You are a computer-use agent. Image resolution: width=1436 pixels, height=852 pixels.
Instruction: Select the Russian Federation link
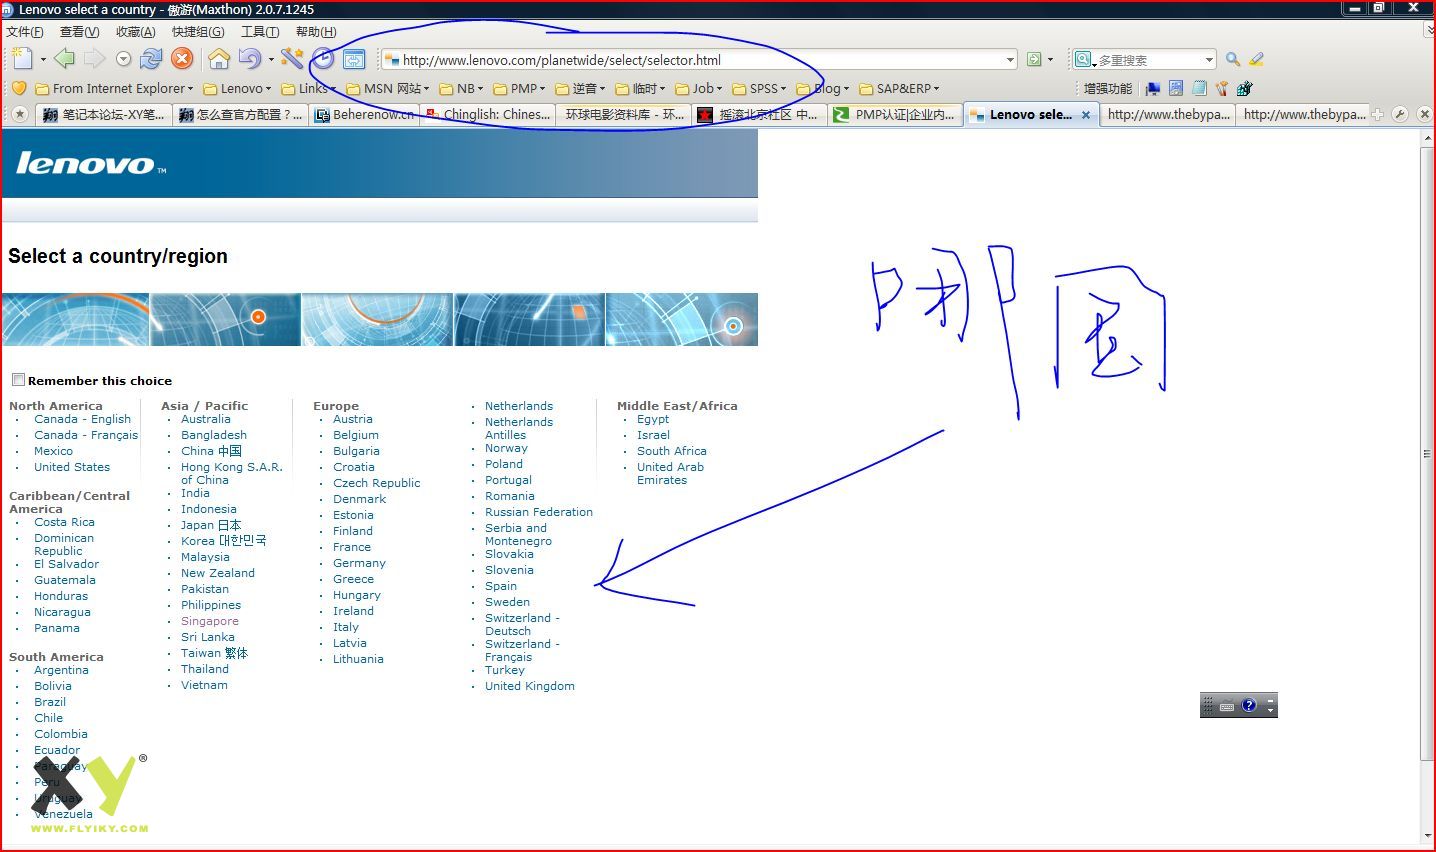(x=539, y=512)
